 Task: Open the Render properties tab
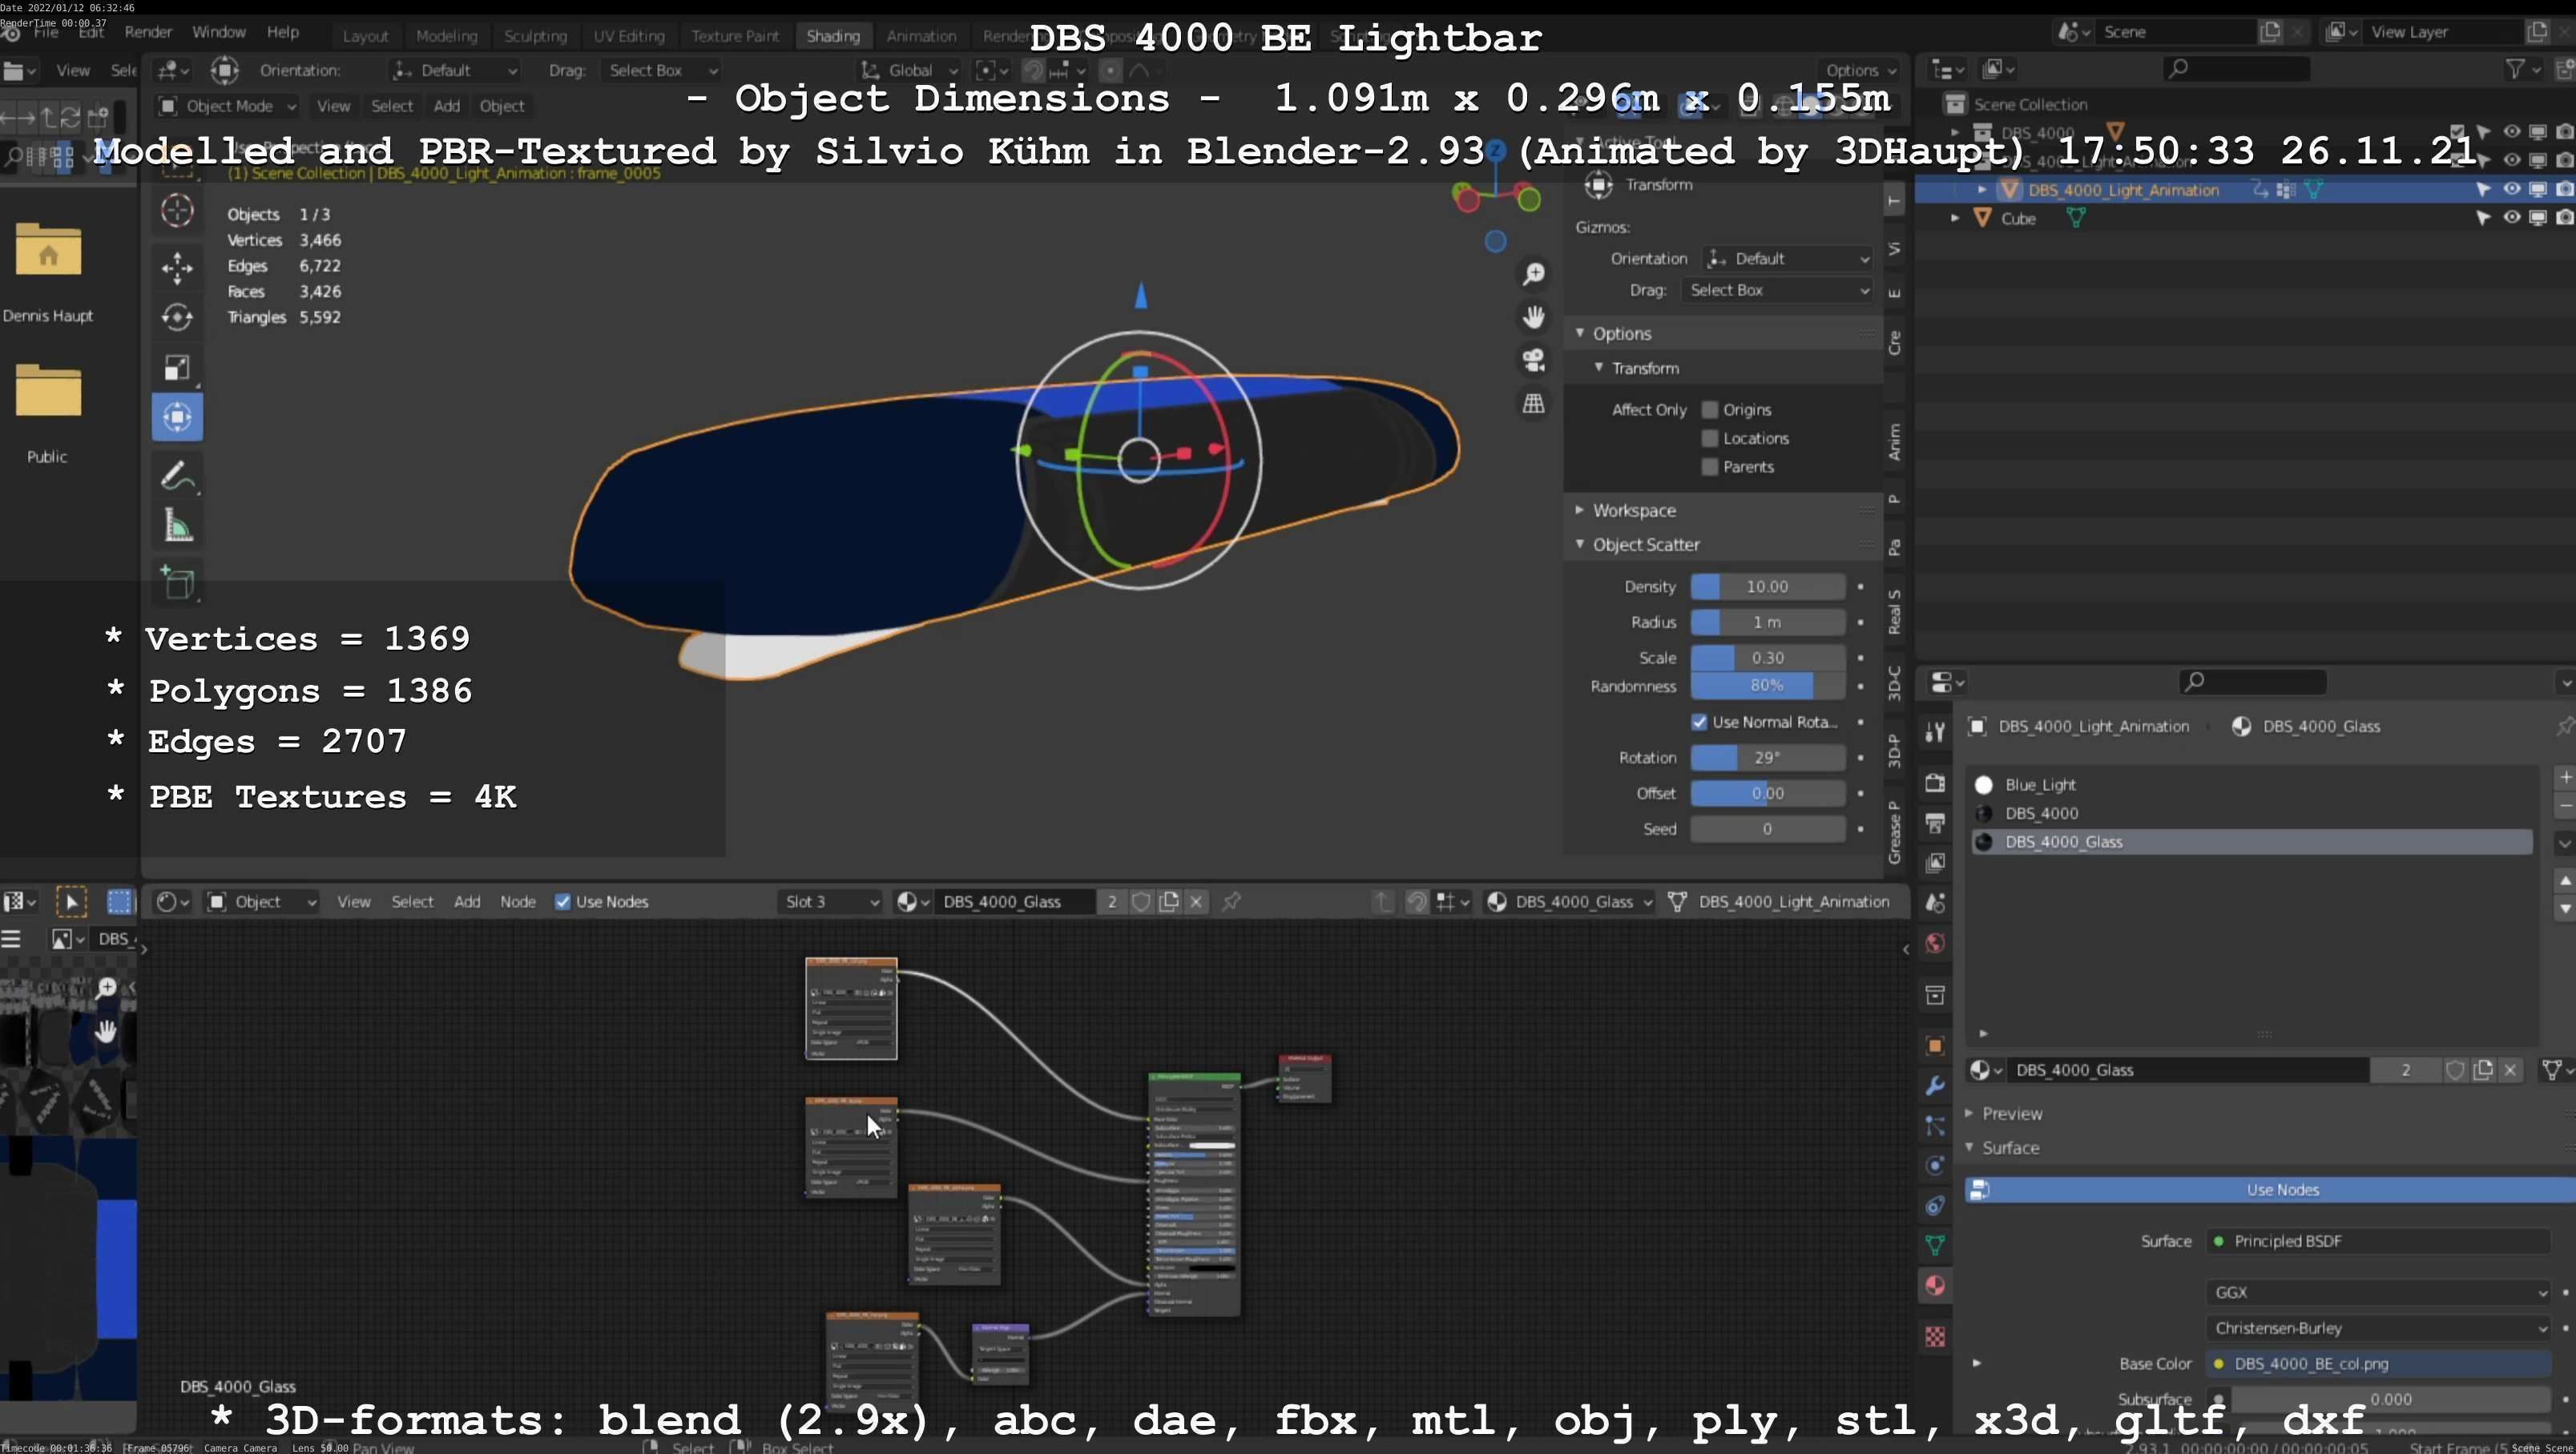tap(1935, 782)
